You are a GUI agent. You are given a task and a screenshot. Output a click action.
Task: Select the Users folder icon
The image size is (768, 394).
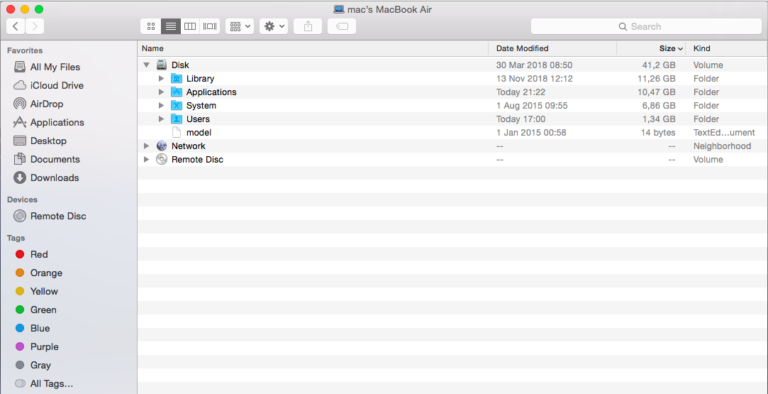(x=176, y=119)
